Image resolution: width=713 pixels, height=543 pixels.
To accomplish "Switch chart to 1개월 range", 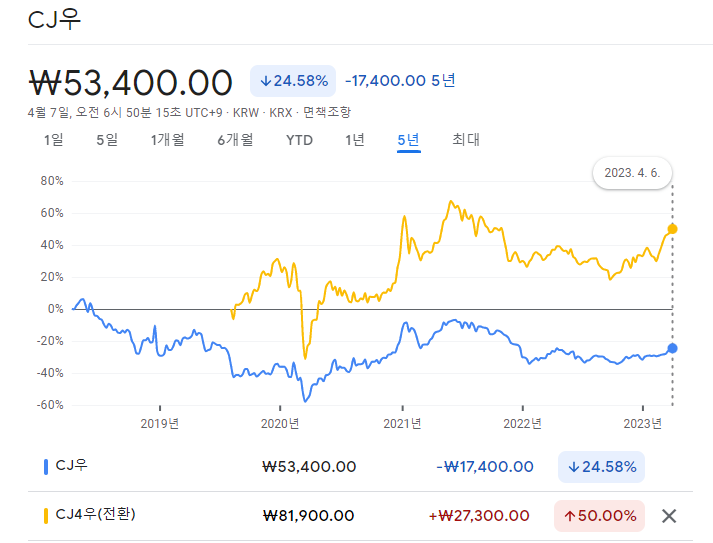I will click(x=167, y=140).
